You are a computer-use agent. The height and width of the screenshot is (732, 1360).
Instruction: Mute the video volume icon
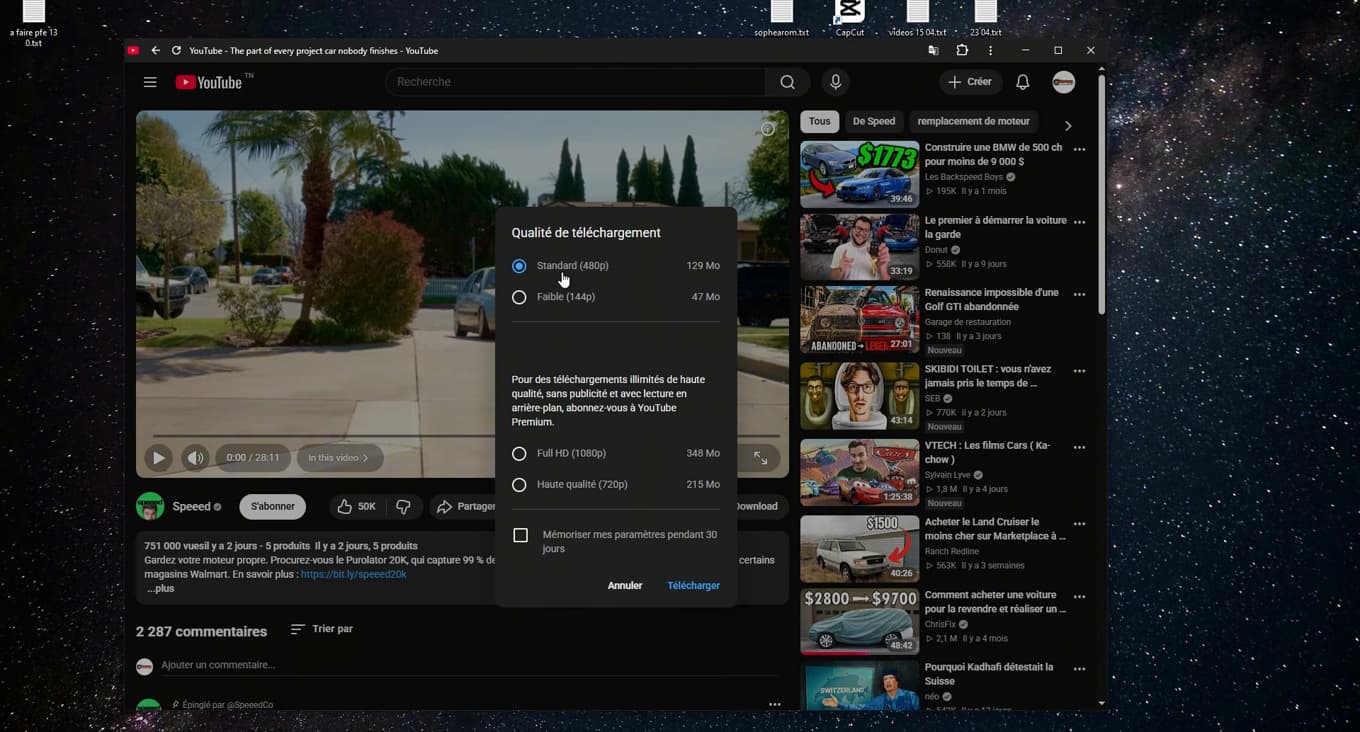point(195,458)
